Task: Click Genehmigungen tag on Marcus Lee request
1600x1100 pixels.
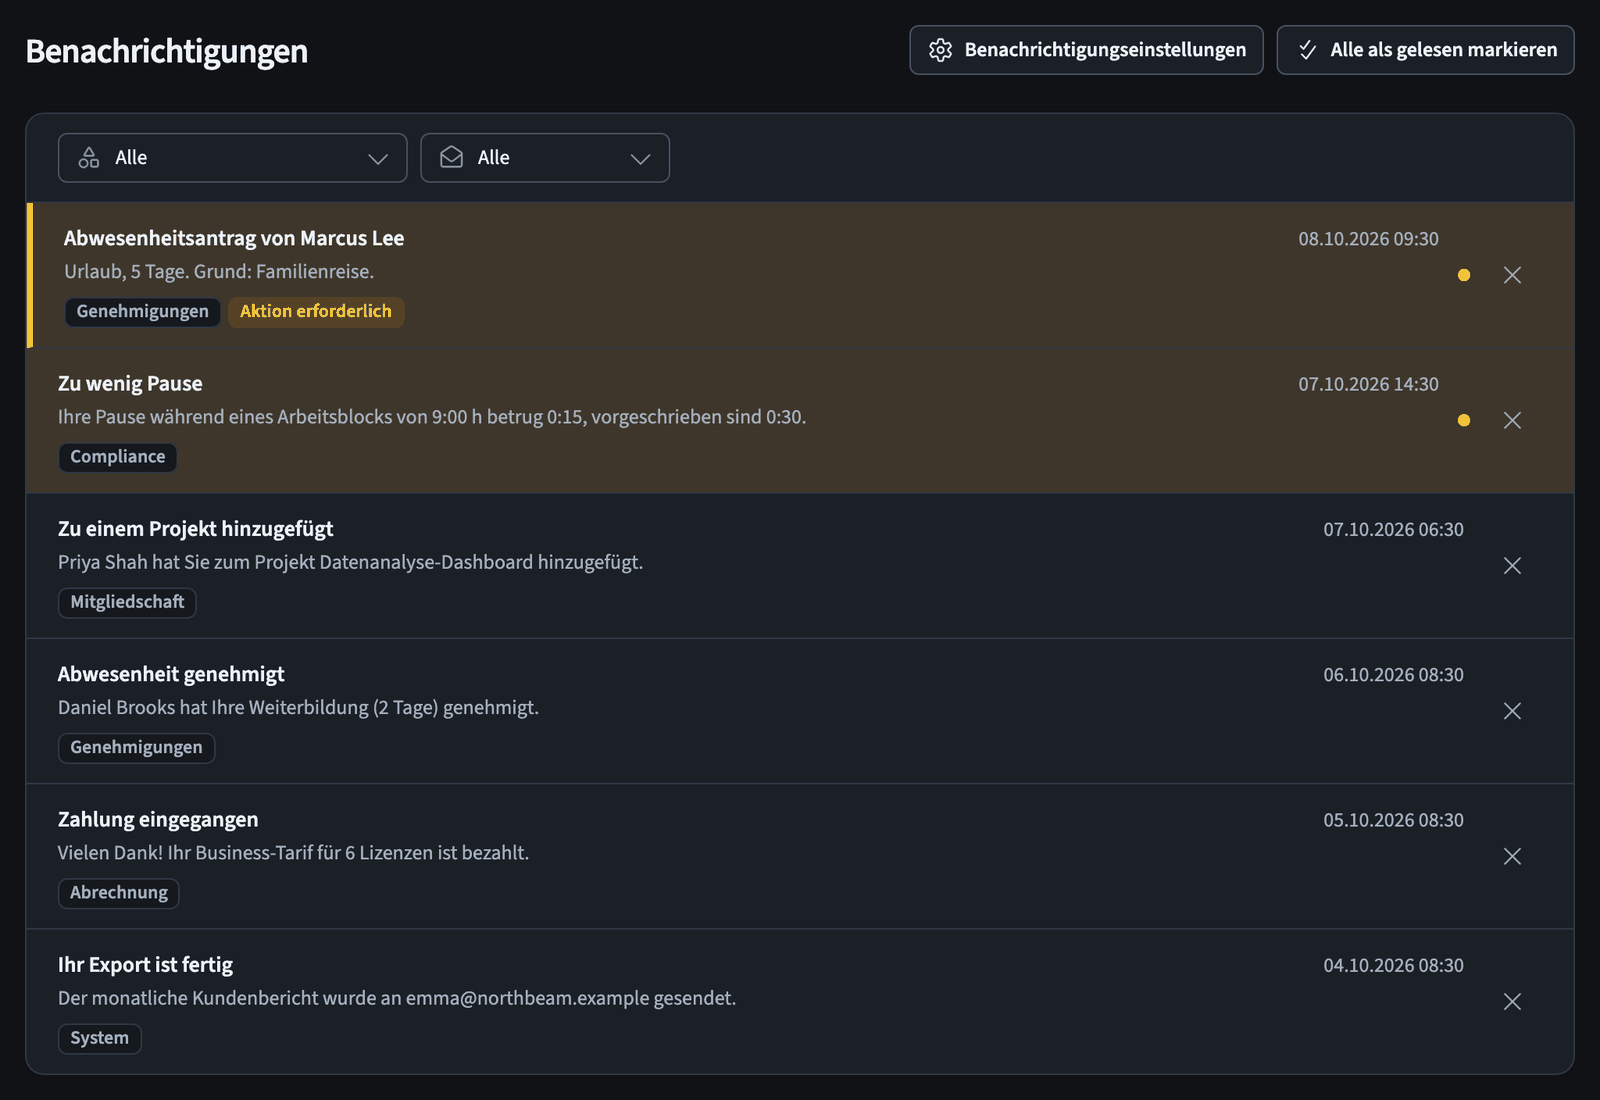Action: 143,311
